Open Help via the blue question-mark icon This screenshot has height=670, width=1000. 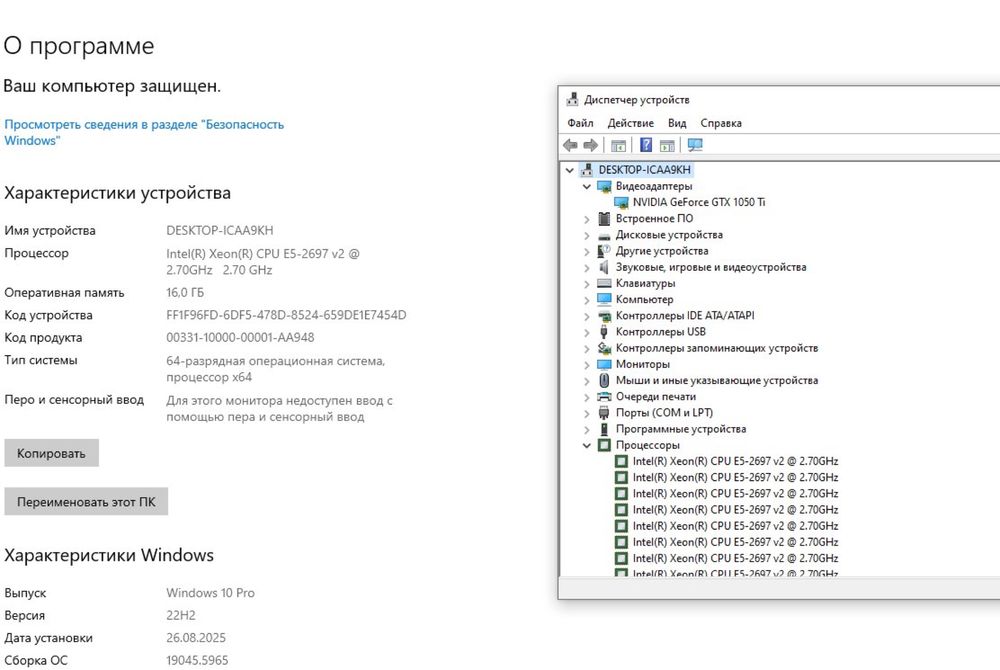[x=646, y=145]
